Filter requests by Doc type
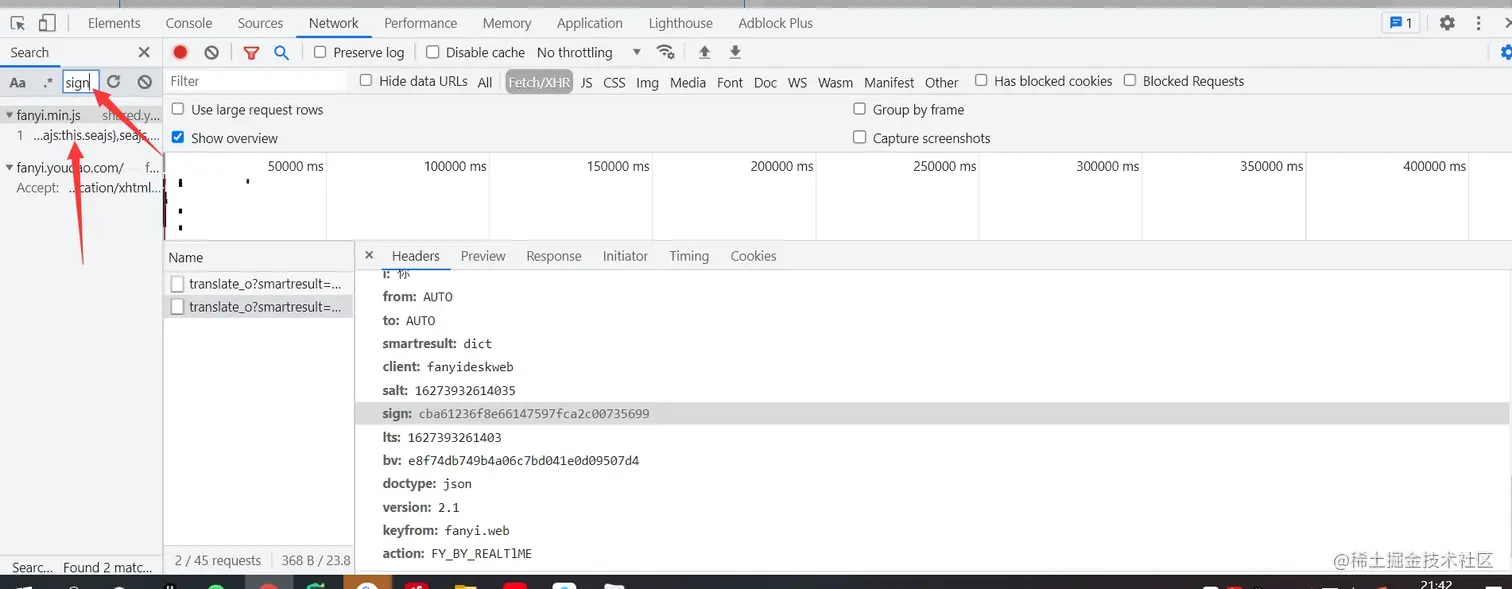The width and height of the screenshot is (1512, 589). coord(766,82)
